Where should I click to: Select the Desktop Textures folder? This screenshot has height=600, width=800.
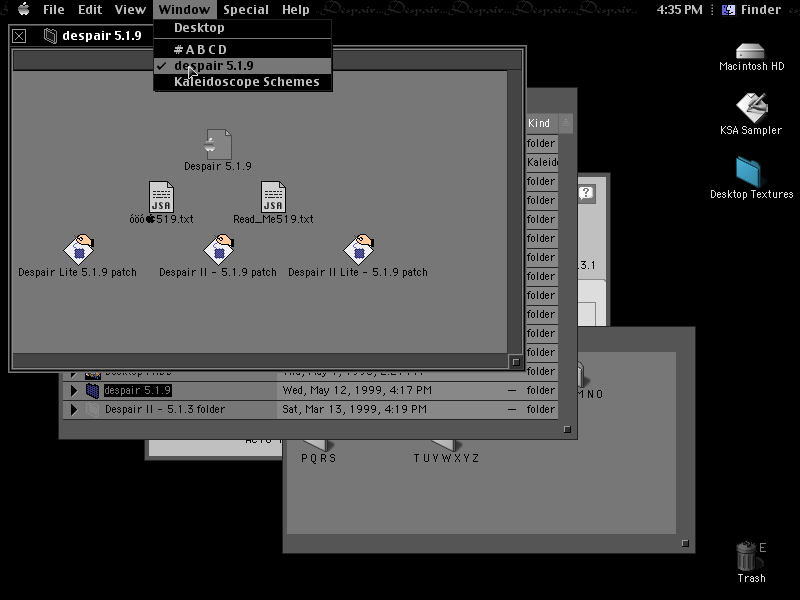[x=748, y=172]
